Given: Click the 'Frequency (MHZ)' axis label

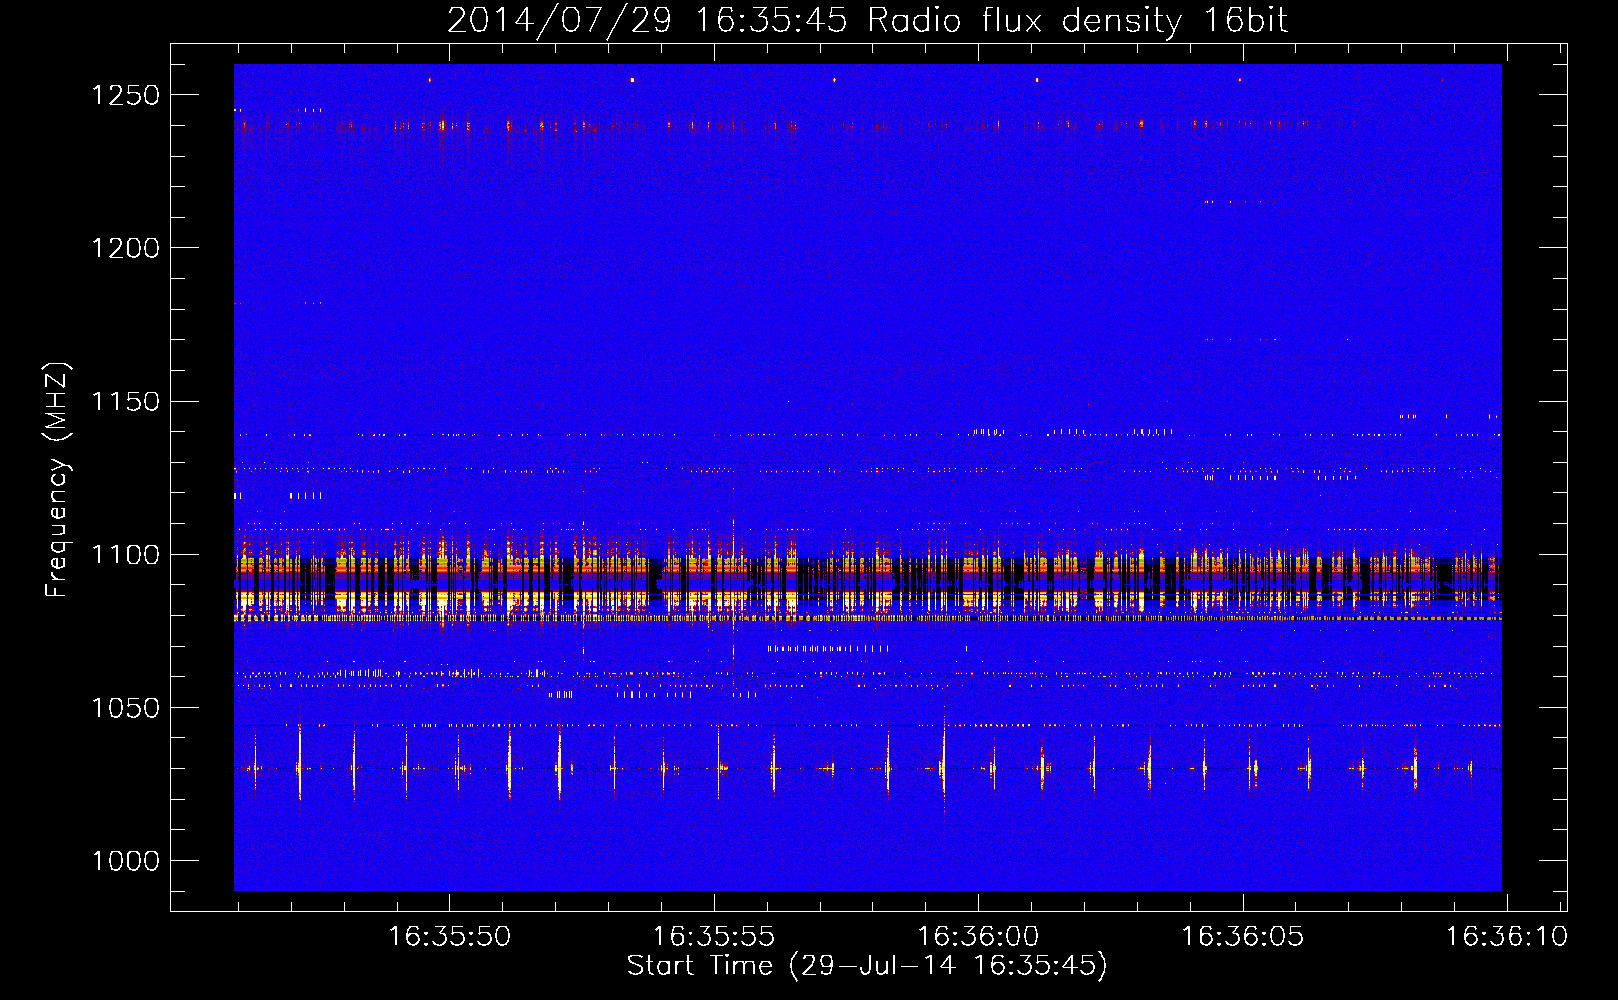Looking at the screenshot, I should point(58,479).
